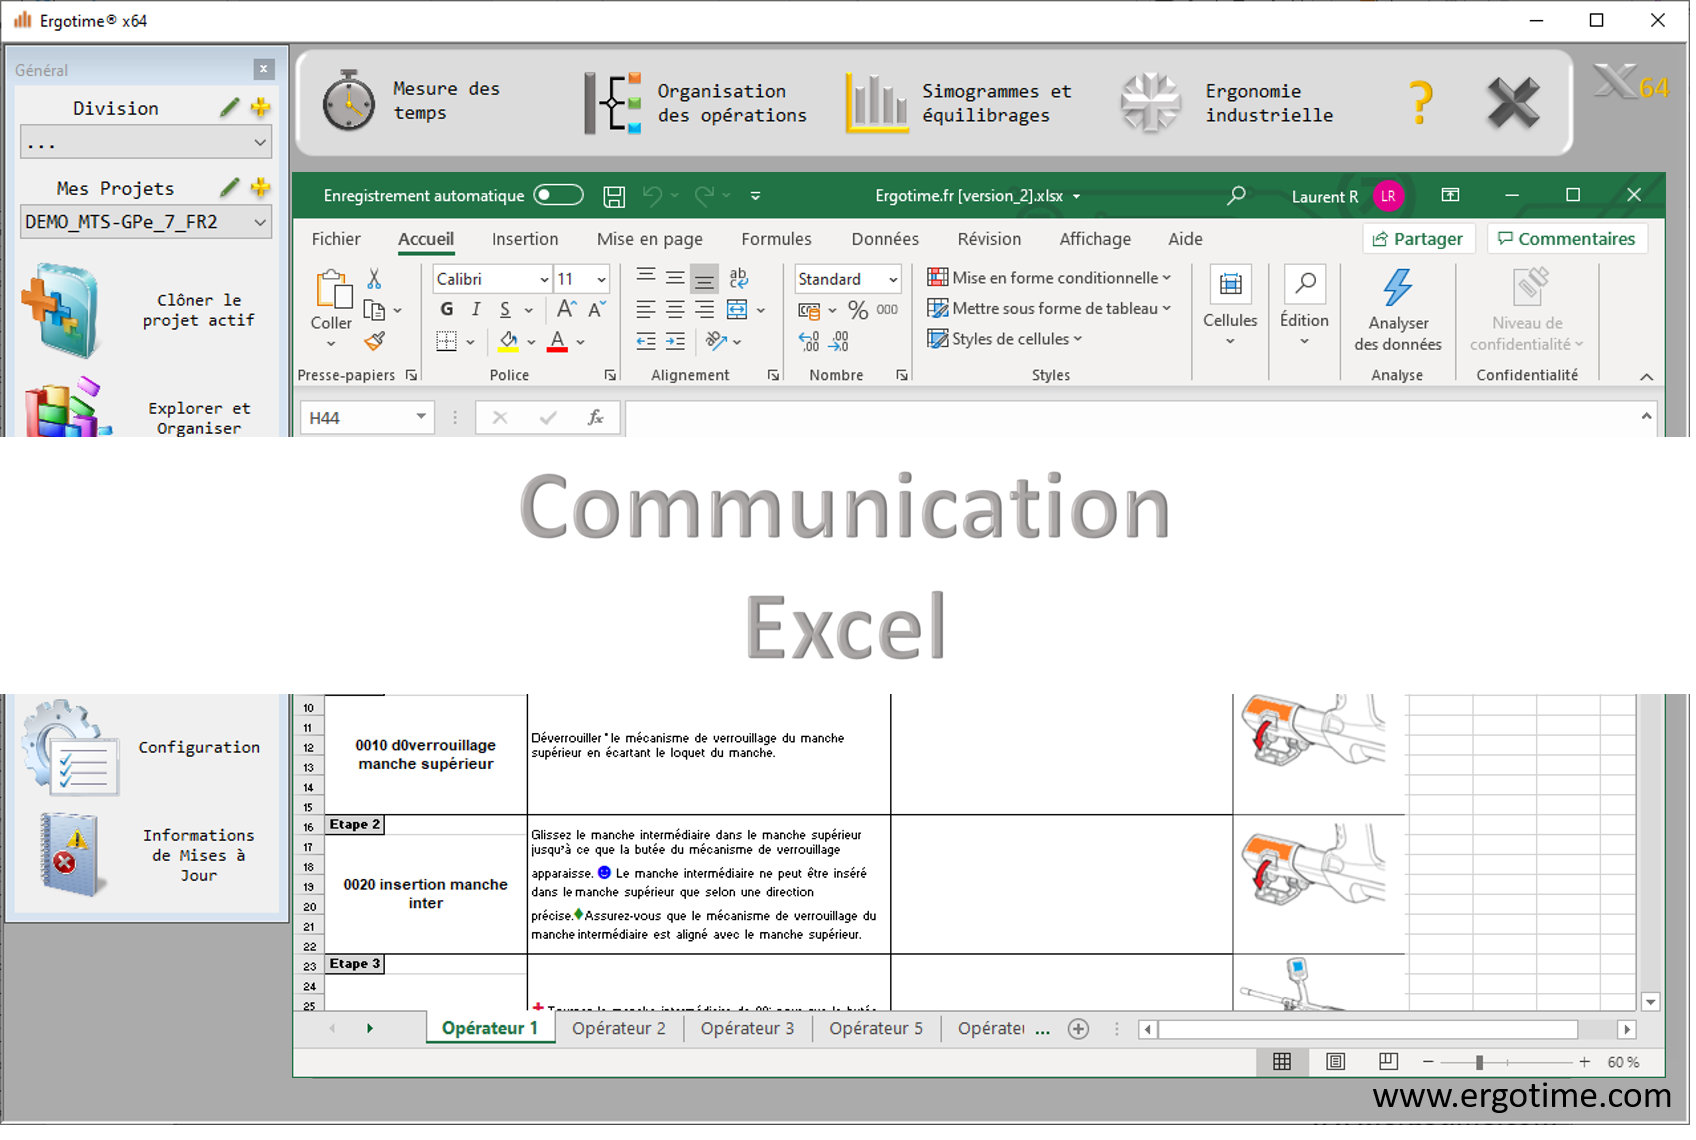
Task: Click the wrap text icon in Alignement
Action: tap(738, 278)
